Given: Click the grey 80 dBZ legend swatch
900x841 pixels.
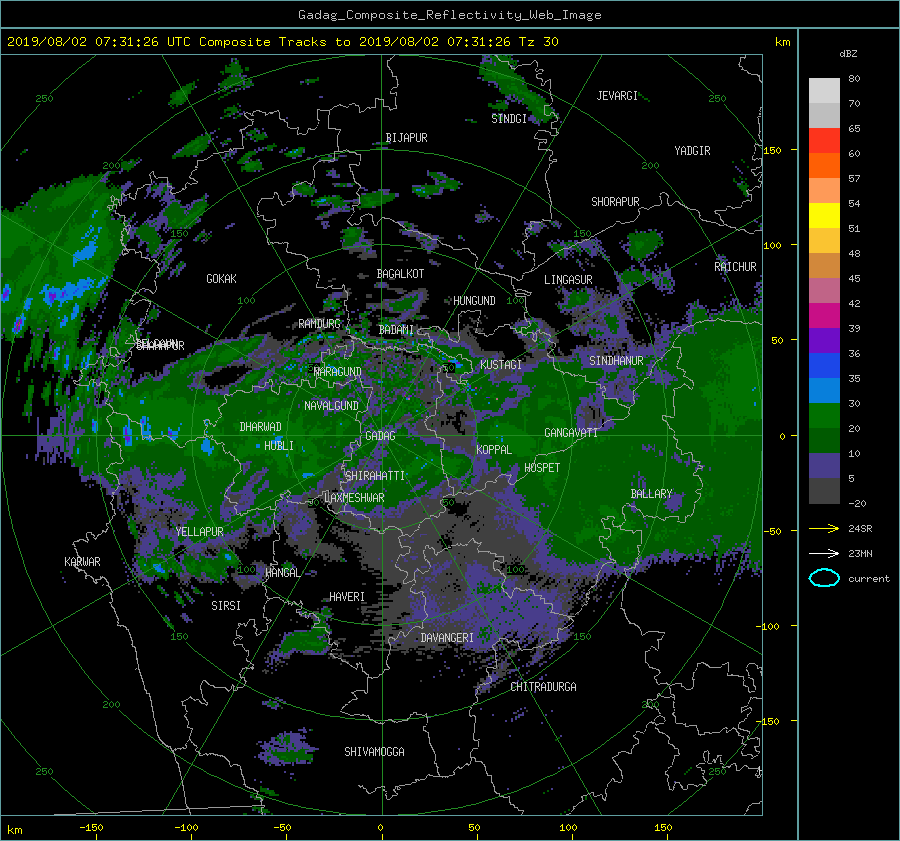Looking at the screenshot, I should 824,90.
